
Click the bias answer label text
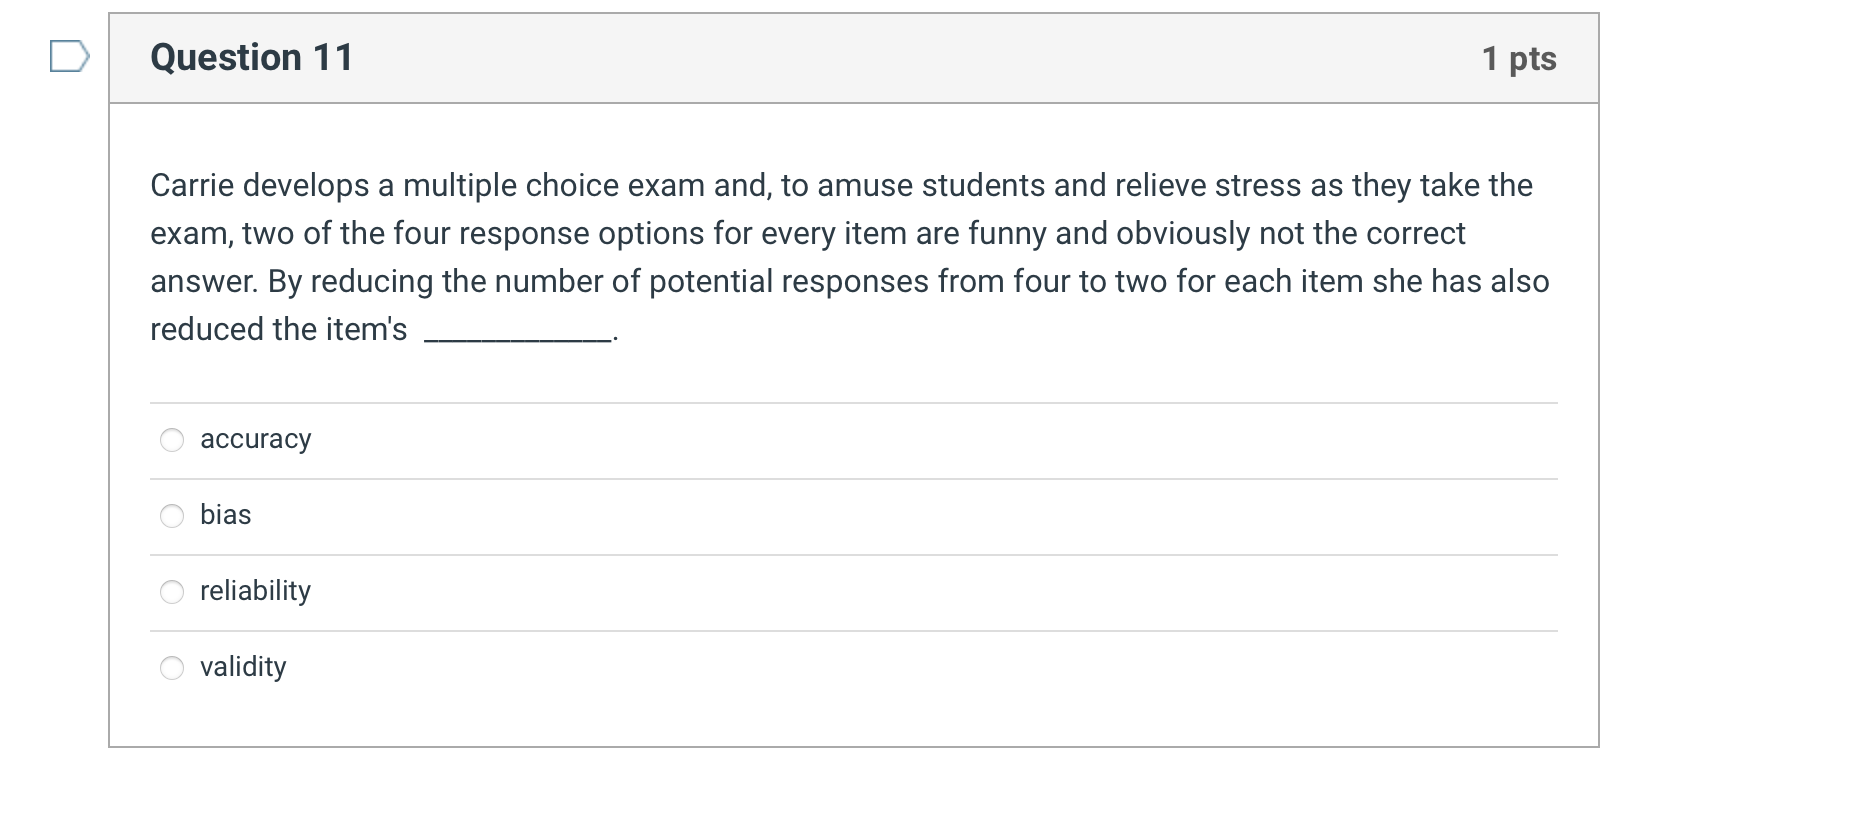226,514
